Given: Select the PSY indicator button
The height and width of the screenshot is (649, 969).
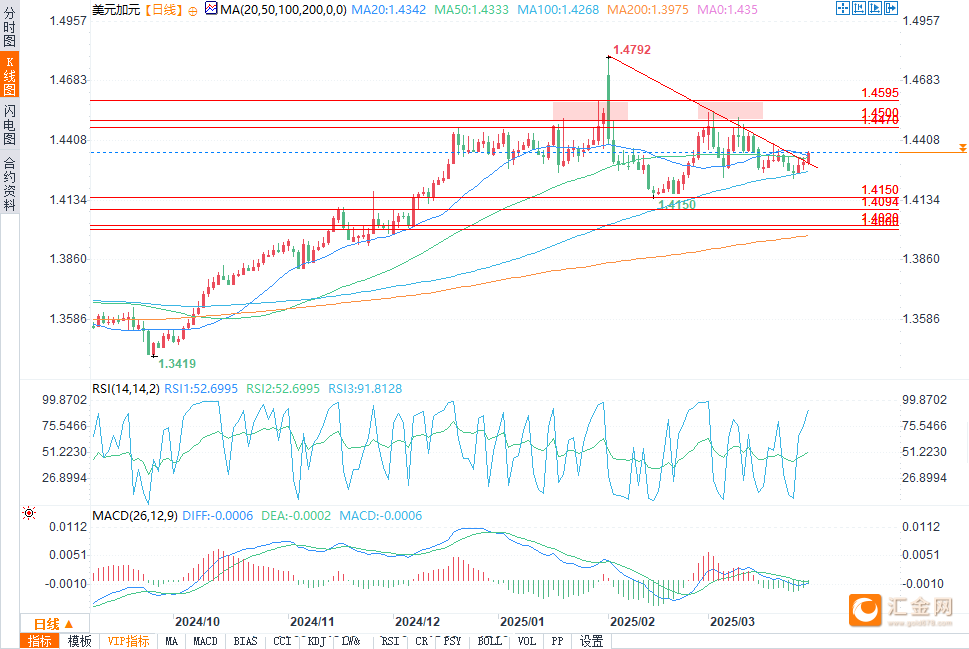Looking at the screenshot, I should (452, 641).
